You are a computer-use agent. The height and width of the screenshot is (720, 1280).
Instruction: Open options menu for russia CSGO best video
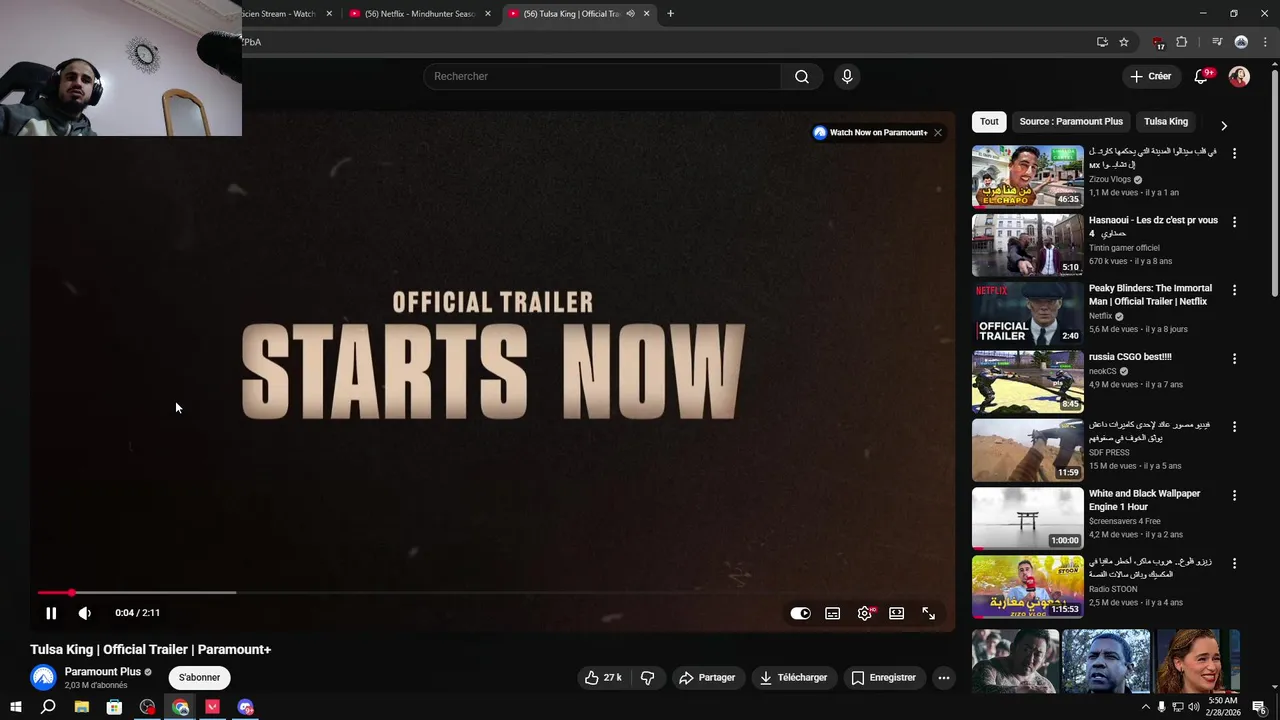[1234, 358]
